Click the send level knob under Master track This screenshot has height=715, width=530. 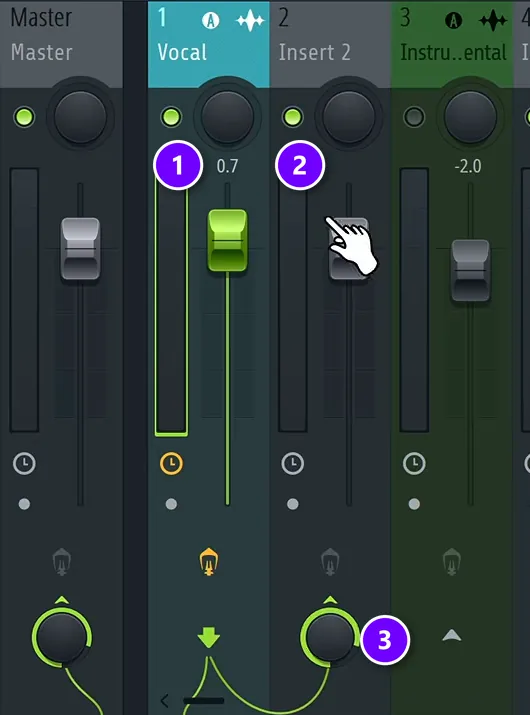[x=62, y=637]
